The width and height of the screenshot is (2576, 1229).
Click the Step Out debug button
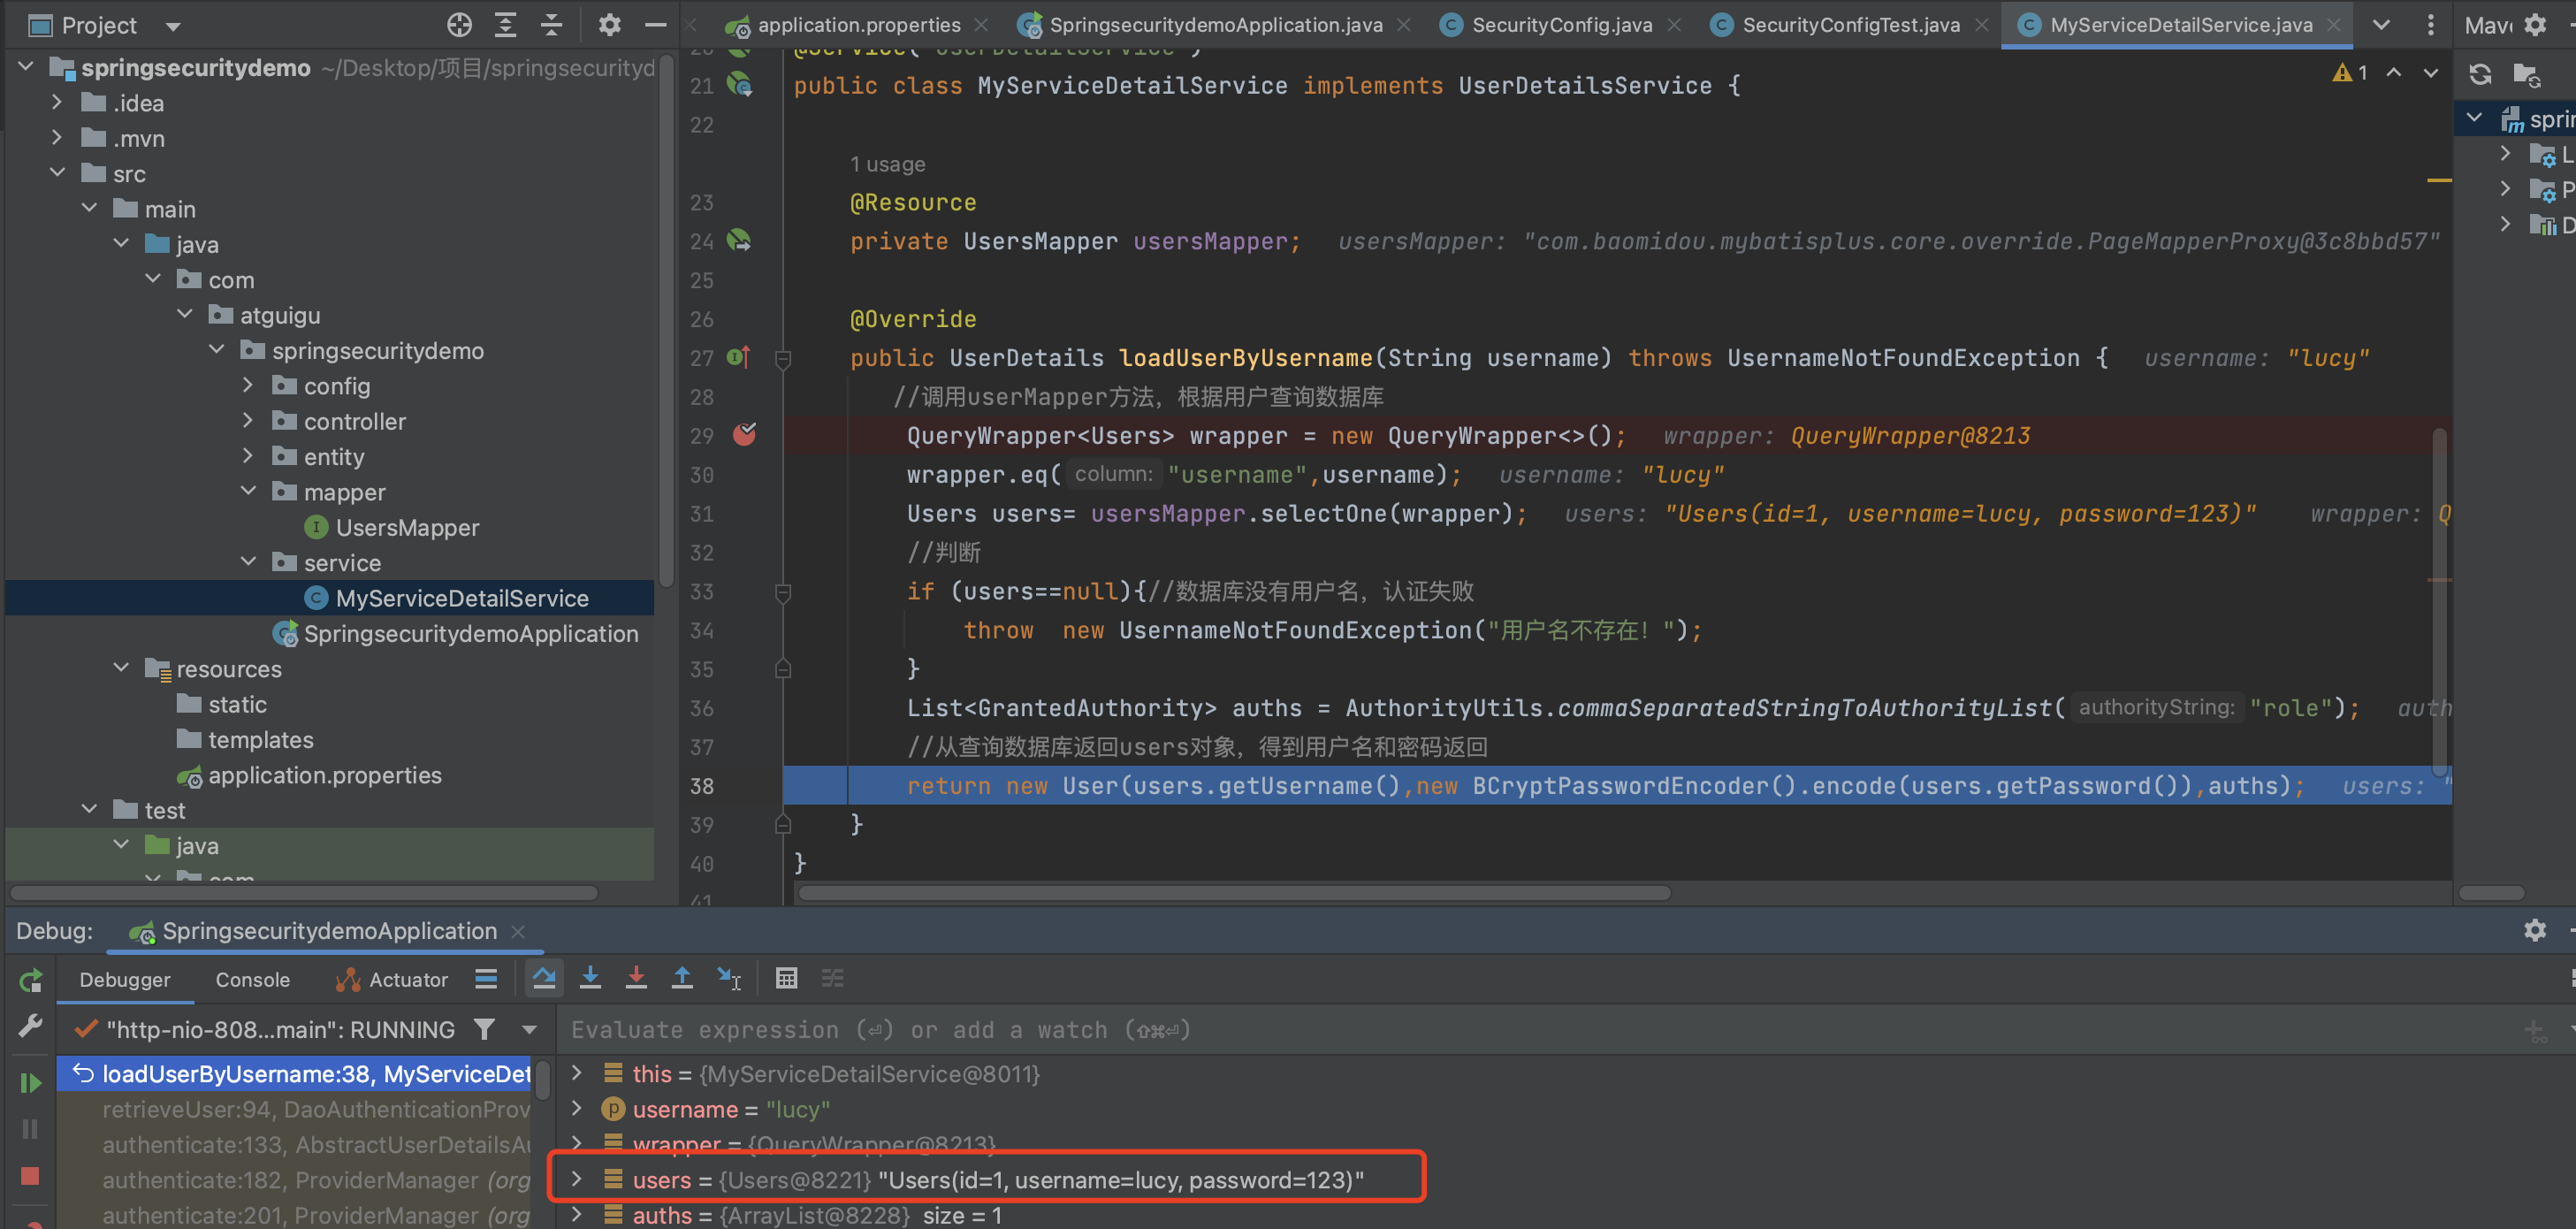pyautogui.click(x=682, y=978)
